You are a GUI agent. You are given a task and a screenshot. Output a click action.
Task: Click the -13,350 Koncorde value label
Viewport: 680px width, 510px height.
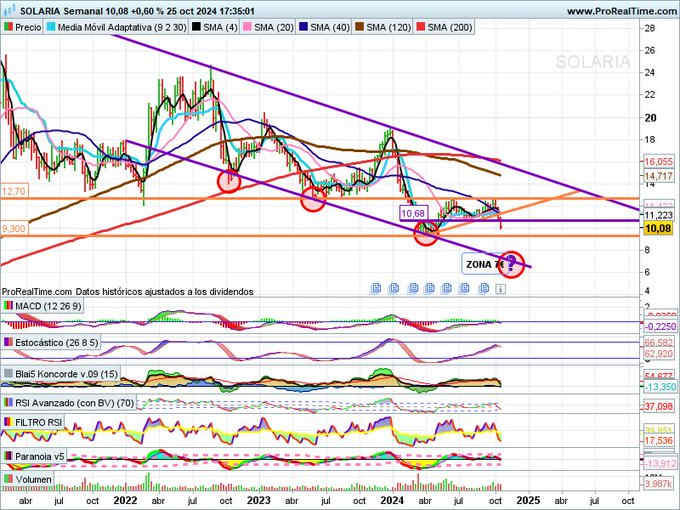659,386
